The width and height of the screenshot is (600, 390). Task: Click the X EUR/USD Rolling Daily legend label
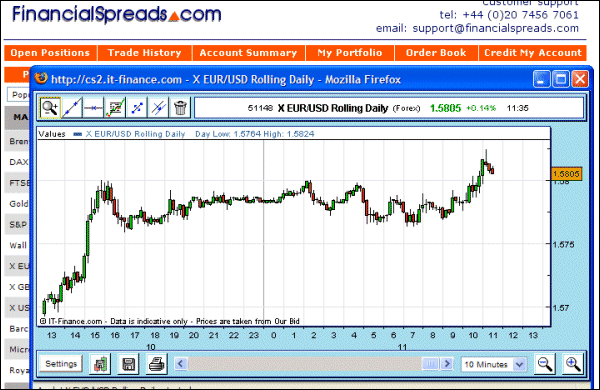coord(135,134)
